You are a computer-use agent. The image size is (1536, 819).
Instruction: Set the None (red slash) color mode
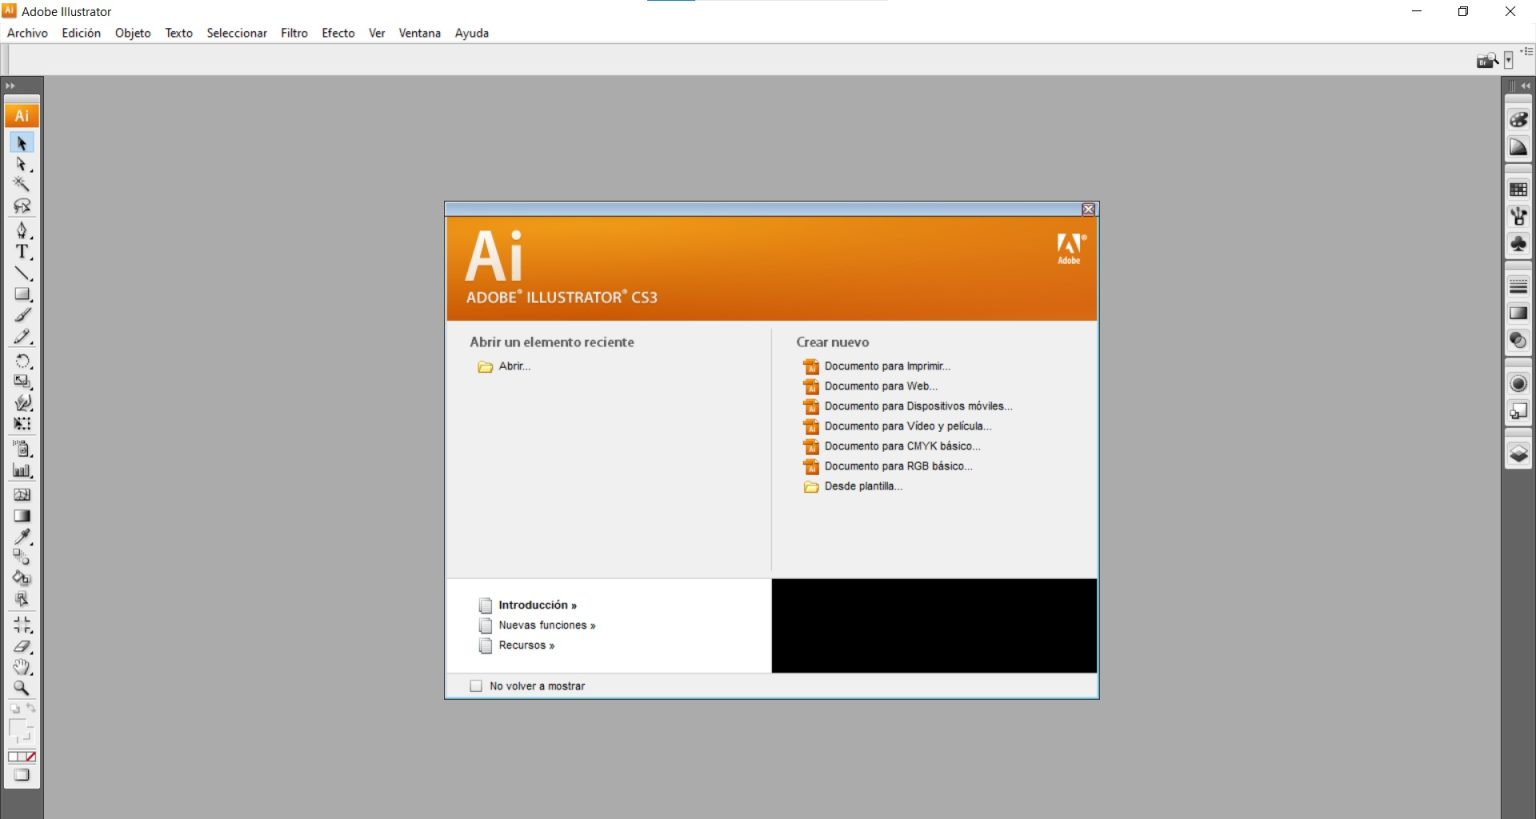click(30, 757)
